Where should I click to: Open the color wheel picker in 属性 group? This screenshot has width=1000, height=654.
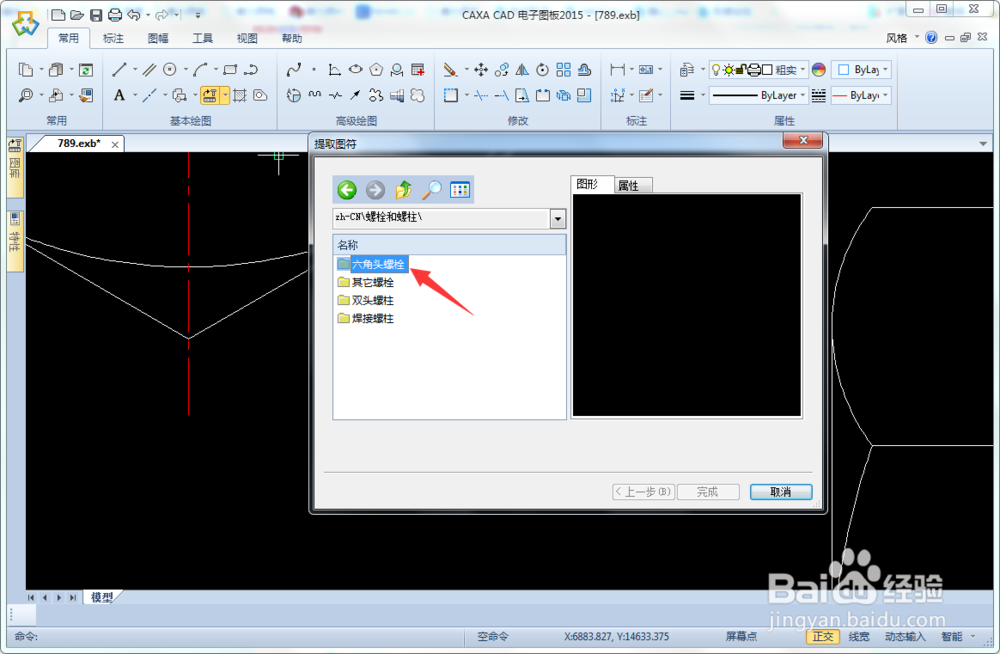click(x=819, y=70)
